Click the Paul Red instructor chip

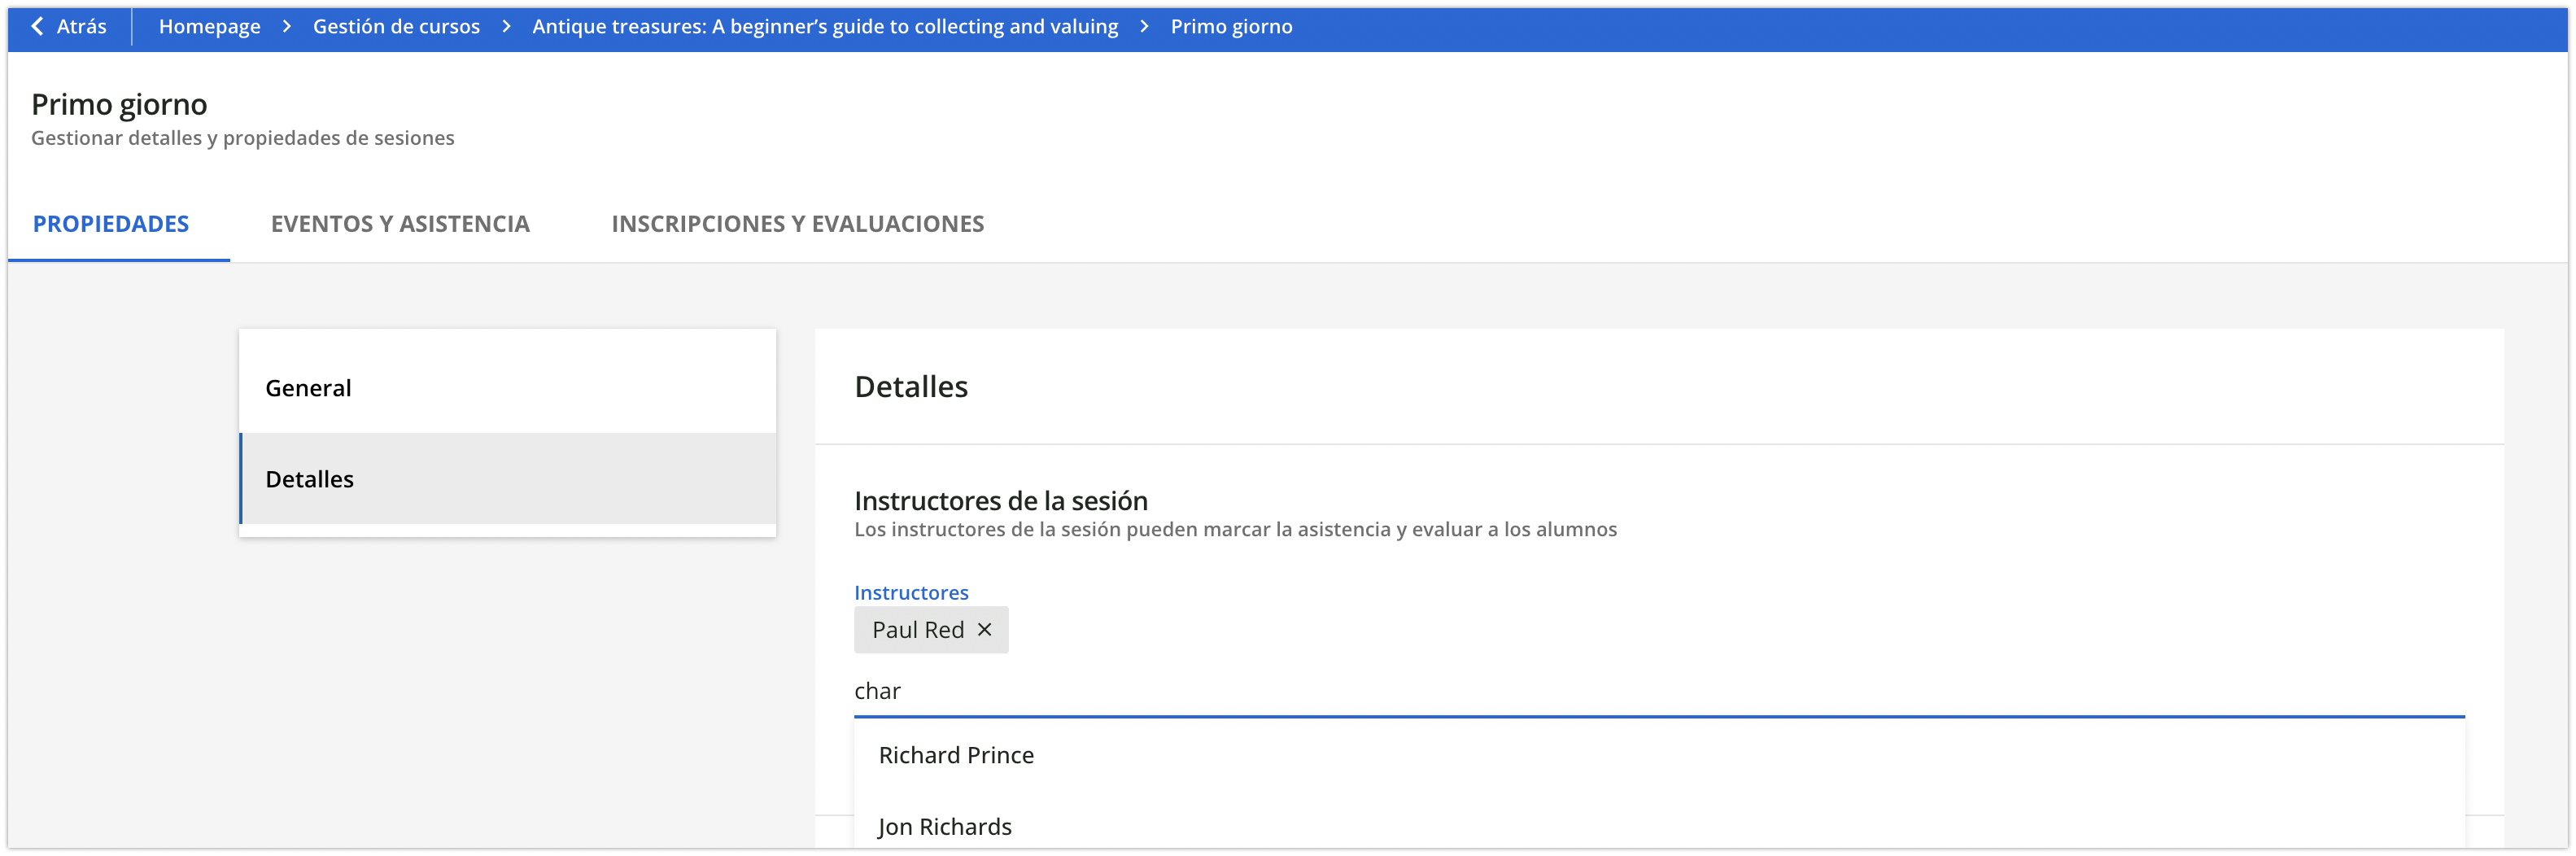click(917, 630)
